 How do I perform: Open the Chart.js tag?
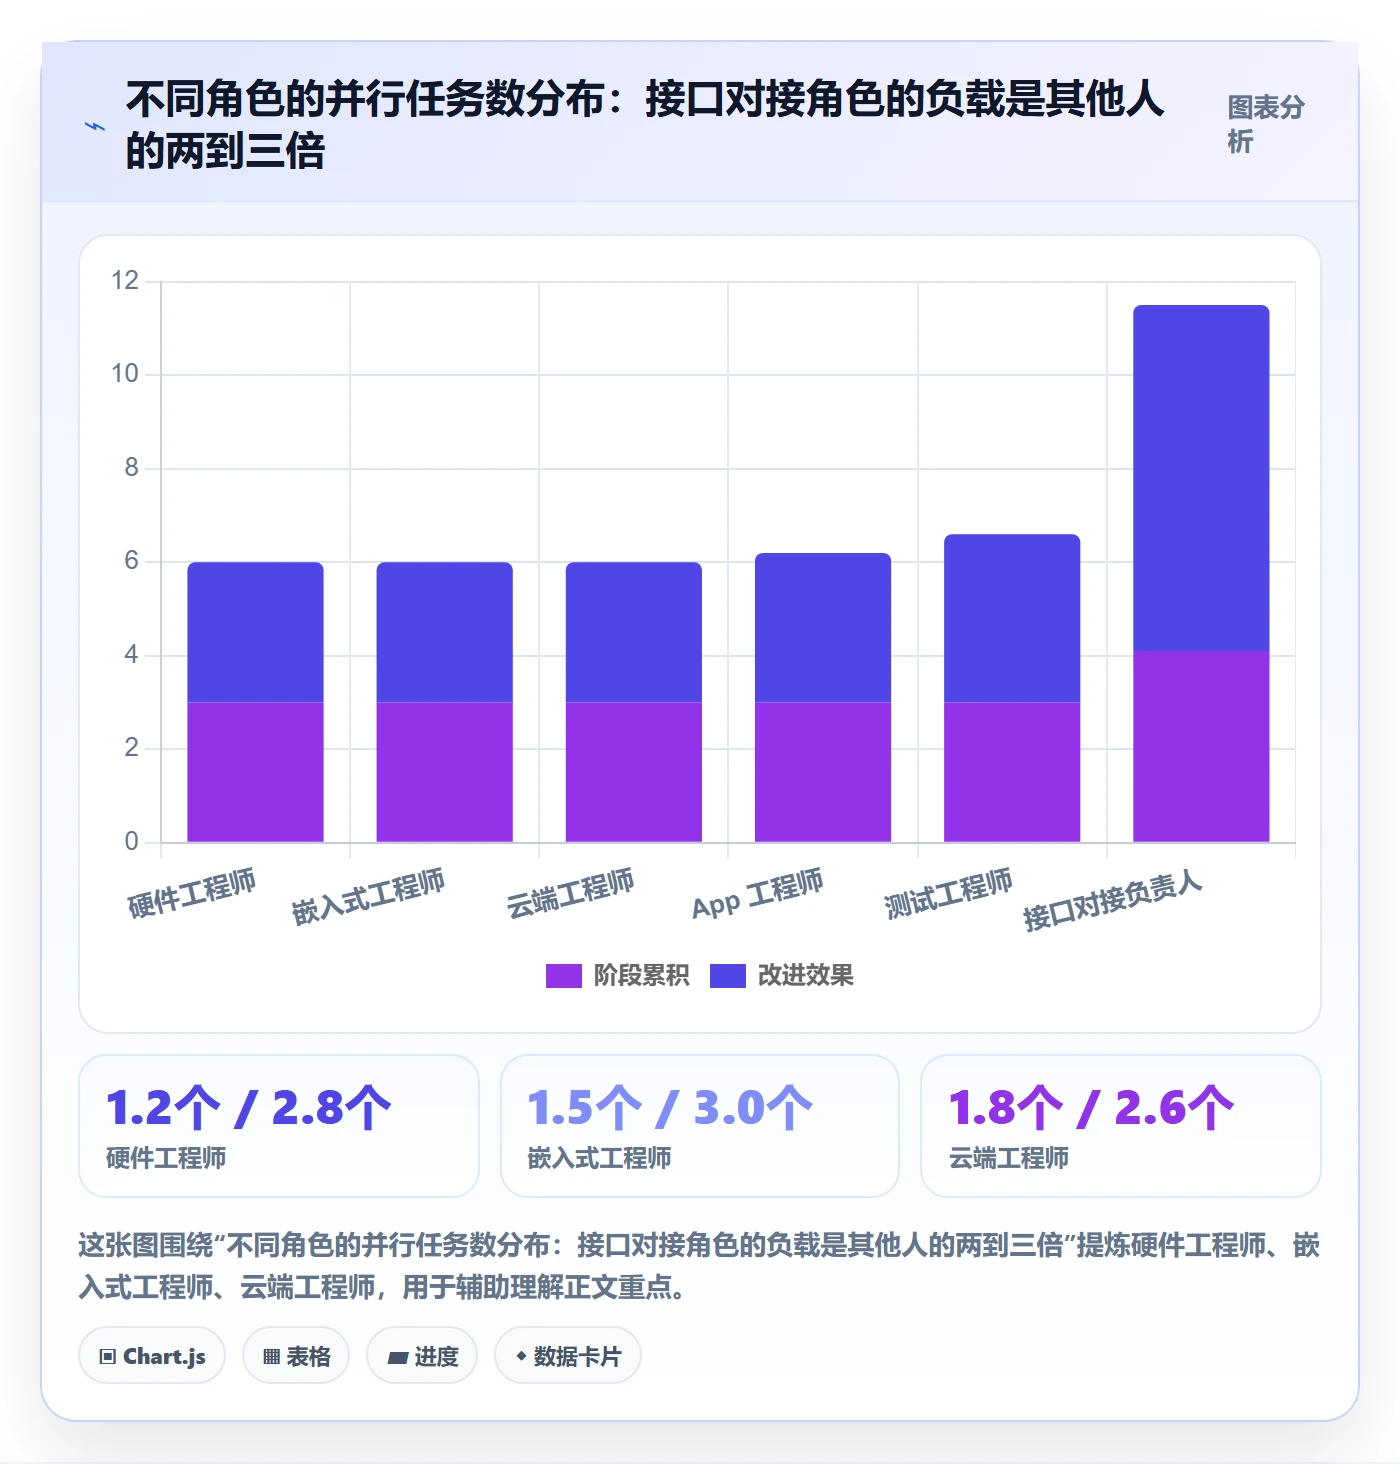tap(152, 1356)
